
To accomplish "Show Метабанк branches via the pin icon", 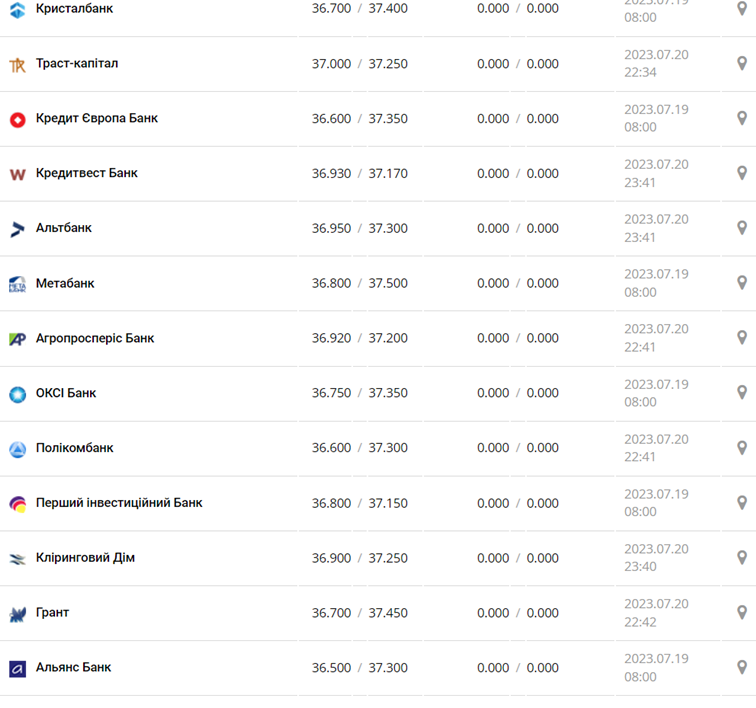I will click(x=742, y=283).
